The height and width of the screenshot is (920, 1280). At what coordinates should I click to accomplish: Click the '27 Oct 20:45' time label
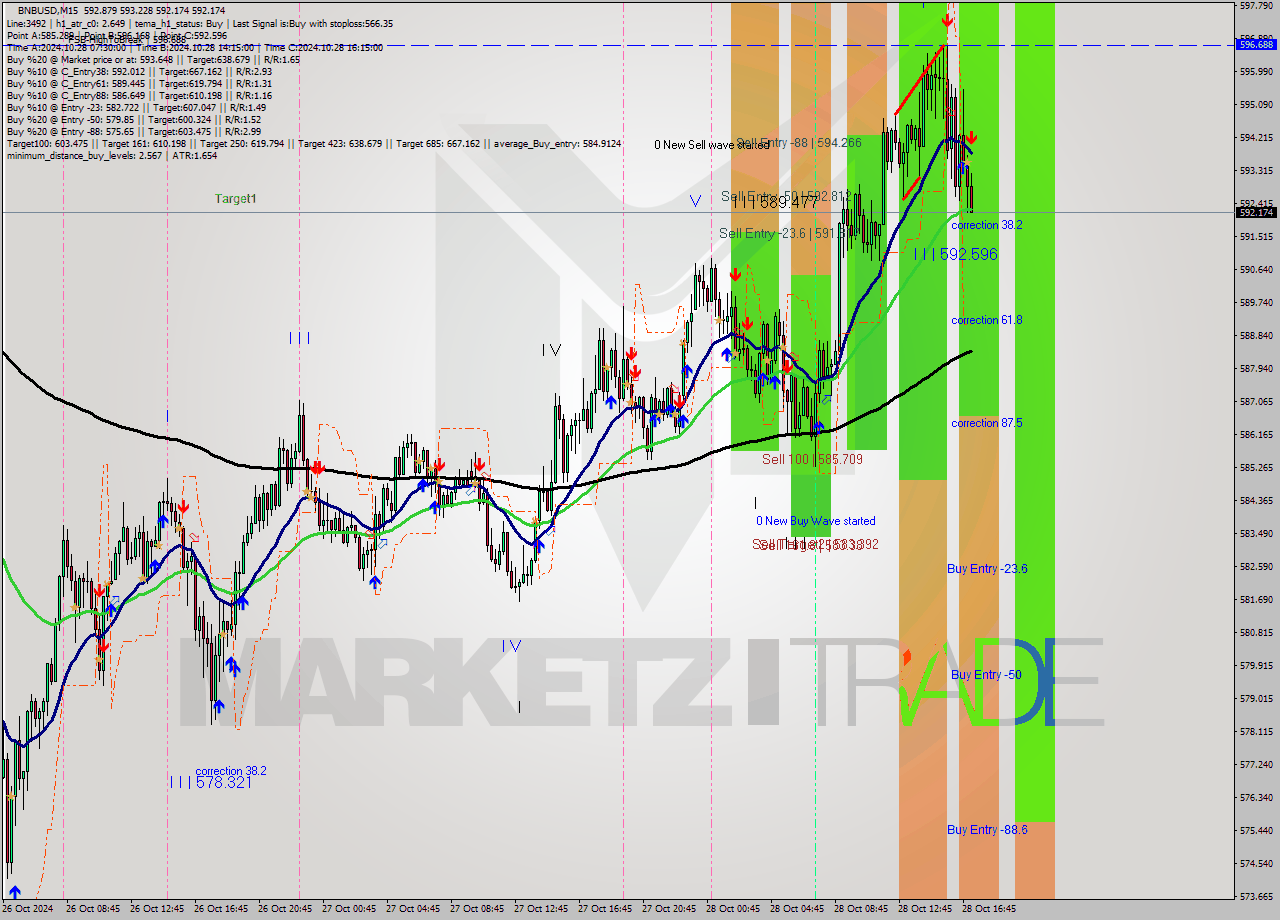[669, 909]
